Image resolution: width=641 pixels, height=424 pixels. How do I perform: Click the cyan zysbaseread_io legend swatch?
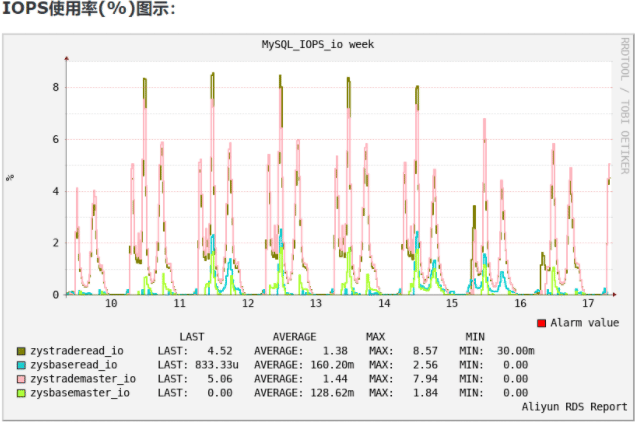pyautogui.click(x=21, y=365)
